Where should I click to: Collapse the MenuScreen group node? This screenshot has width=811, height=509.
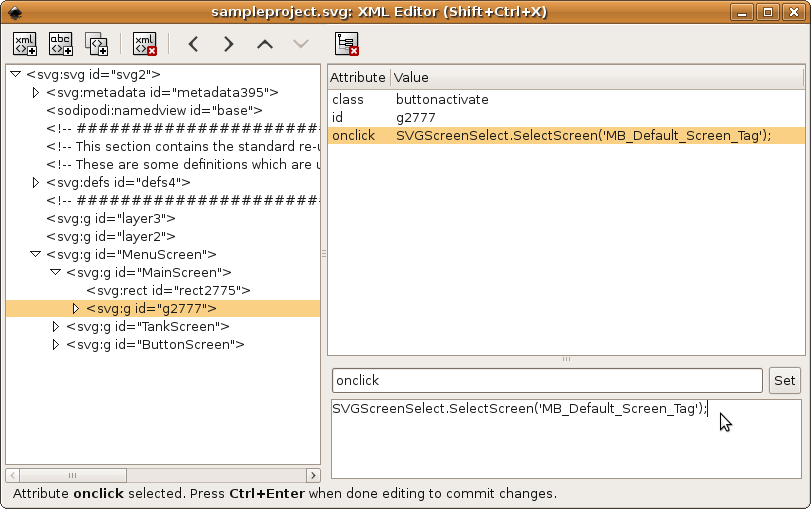pyautogui.click(x=35, y=254)
